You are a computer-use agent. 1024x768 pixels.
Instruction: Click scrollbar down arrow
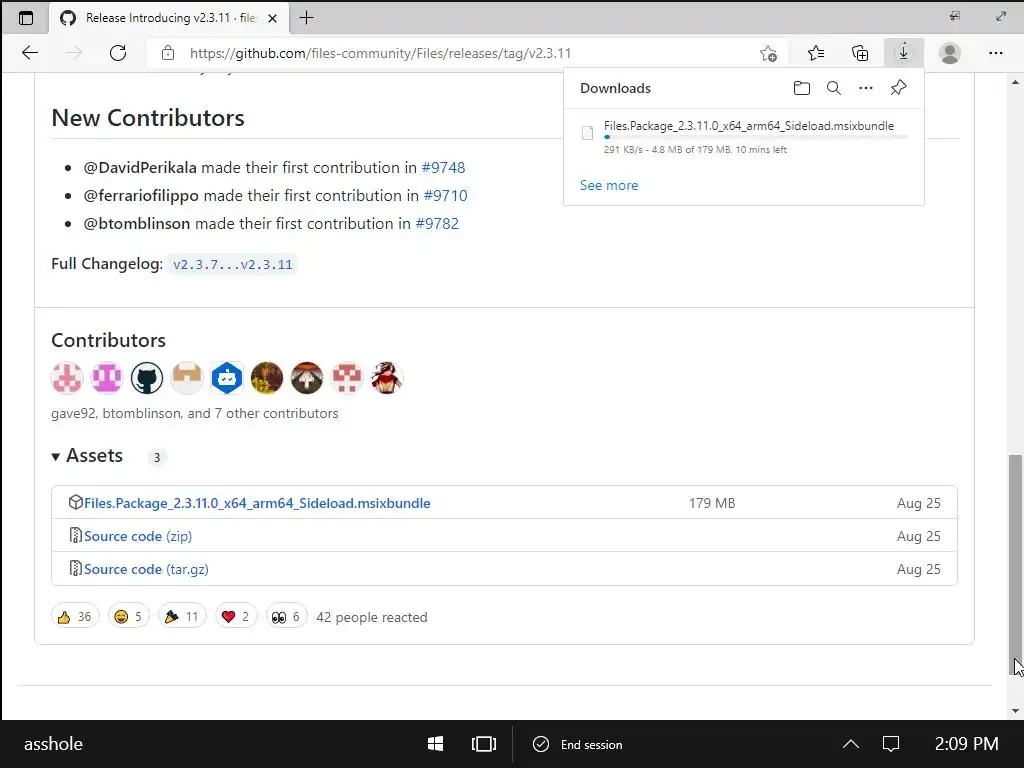[1015, 711]
